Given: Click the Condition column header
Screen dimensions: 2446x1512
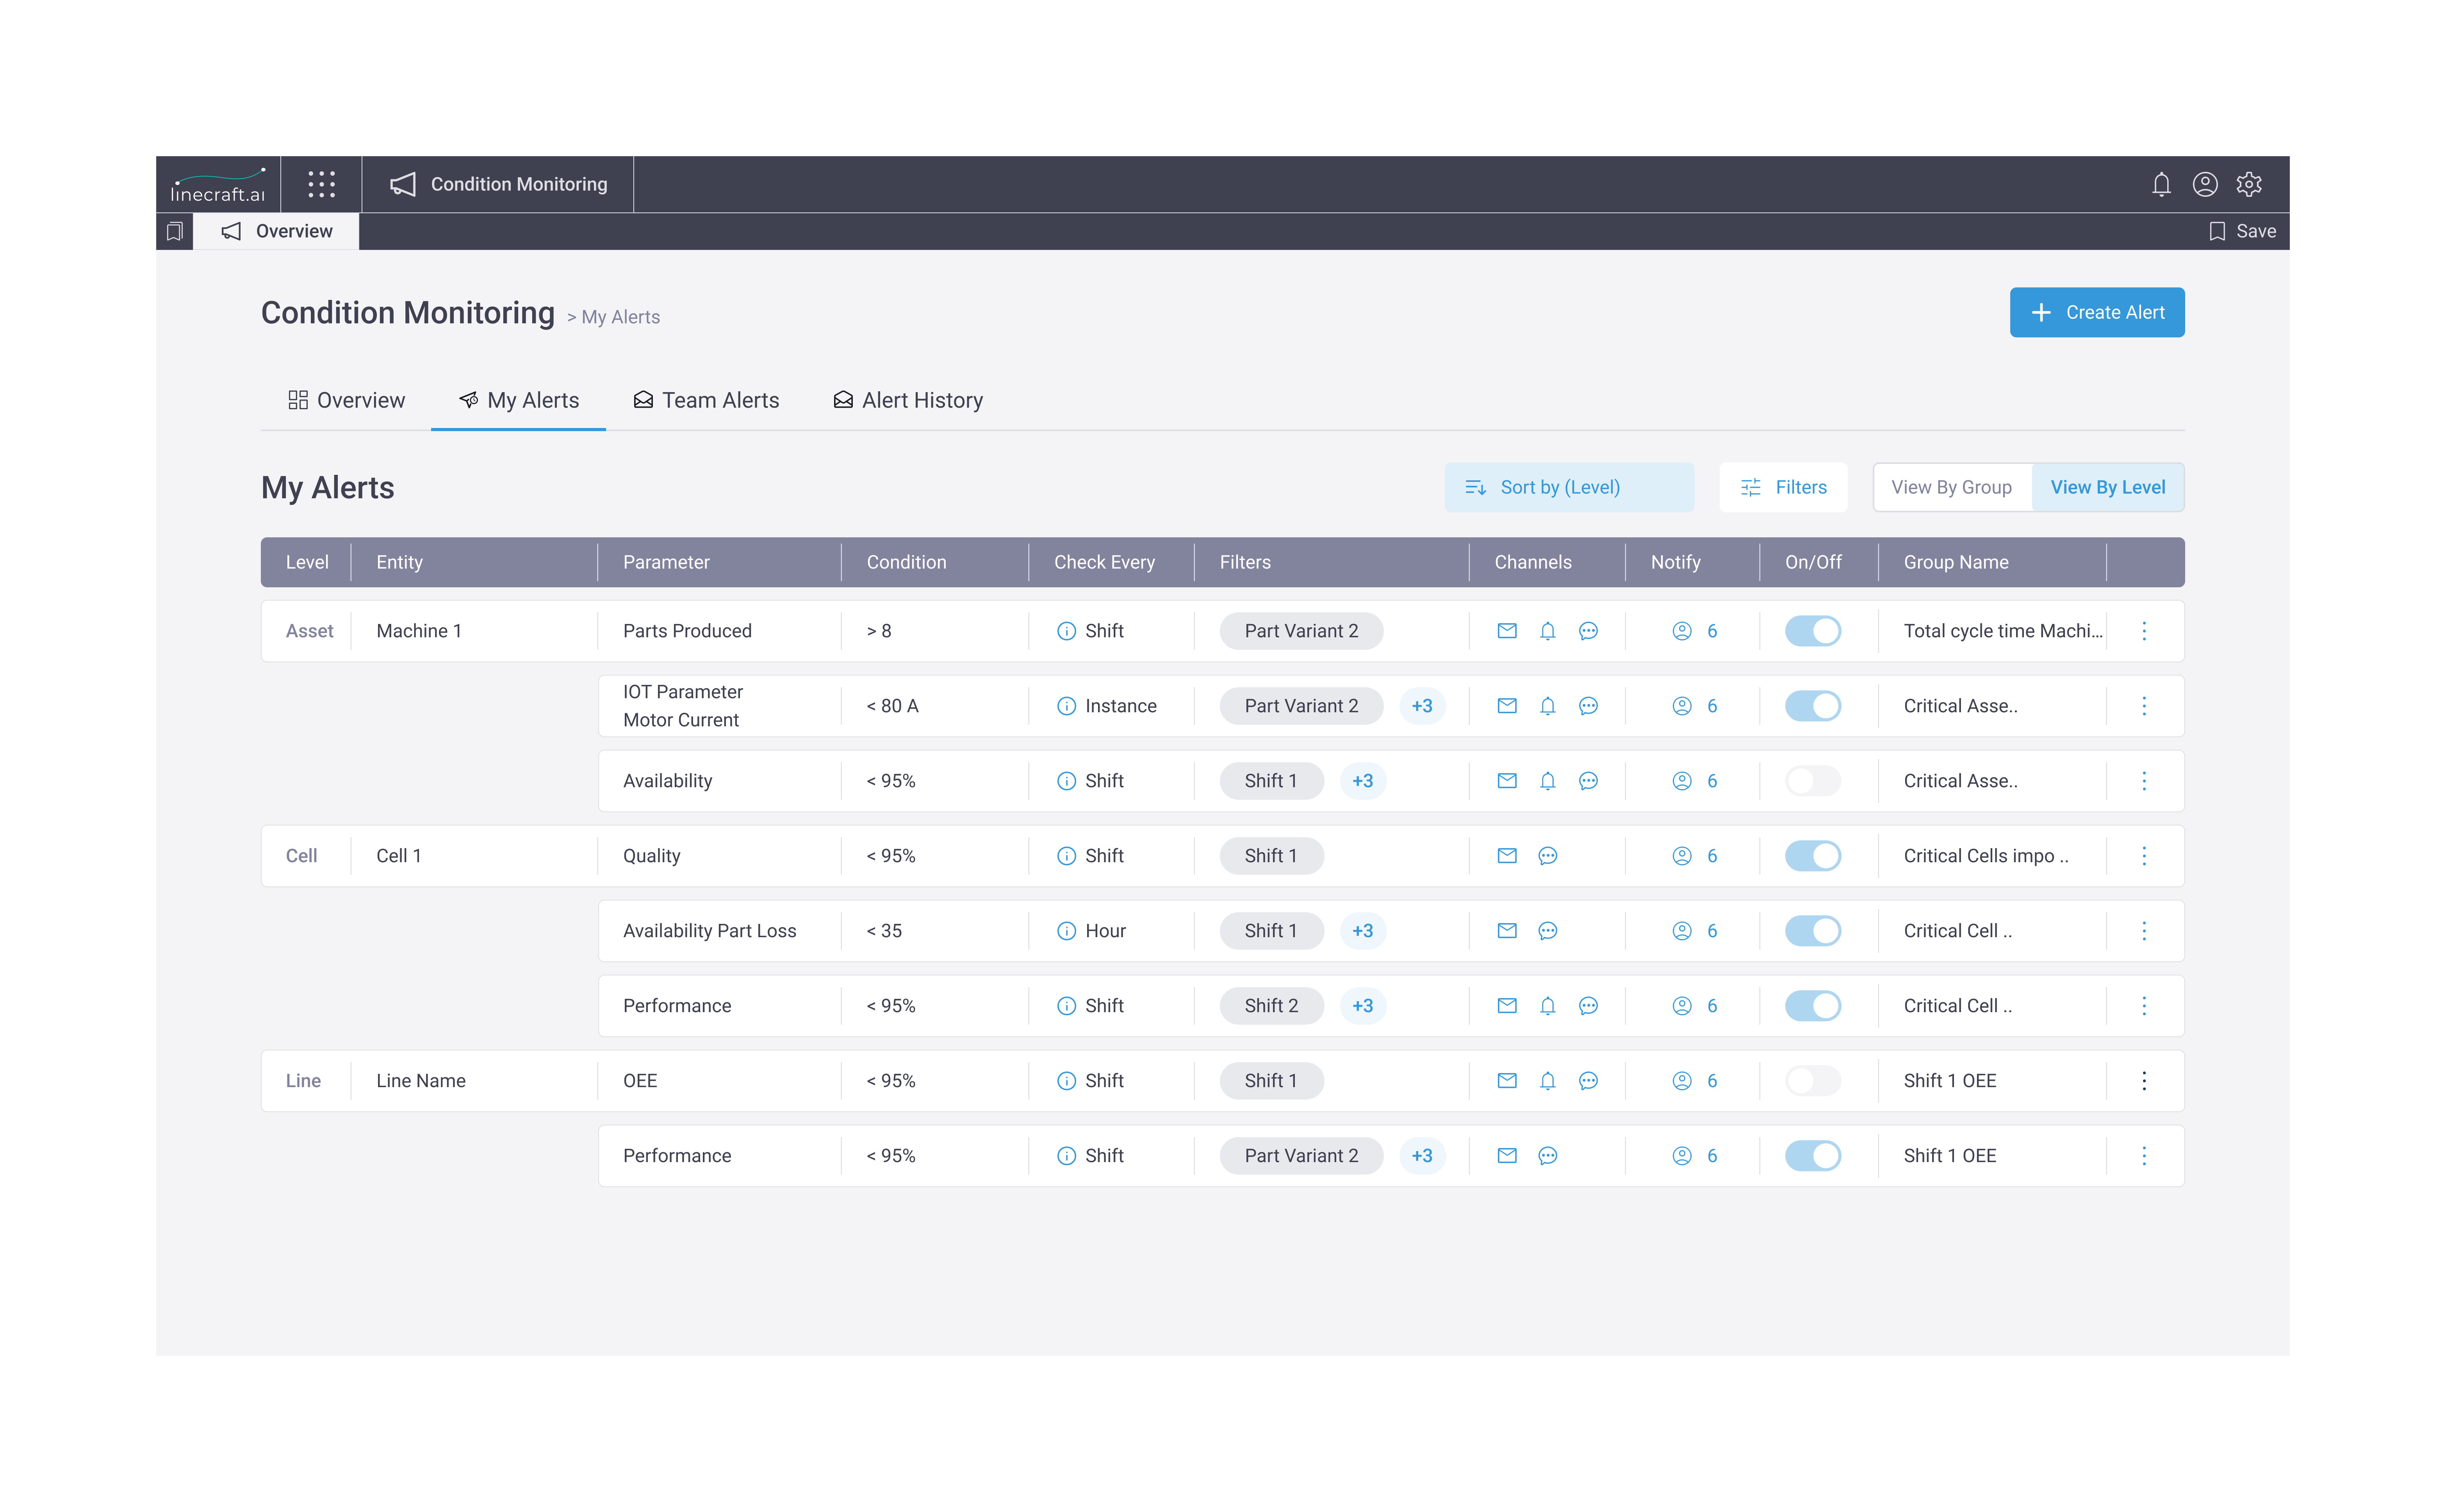Looking at the screenshot, I should pyautogui.click(x=906, y=562).
